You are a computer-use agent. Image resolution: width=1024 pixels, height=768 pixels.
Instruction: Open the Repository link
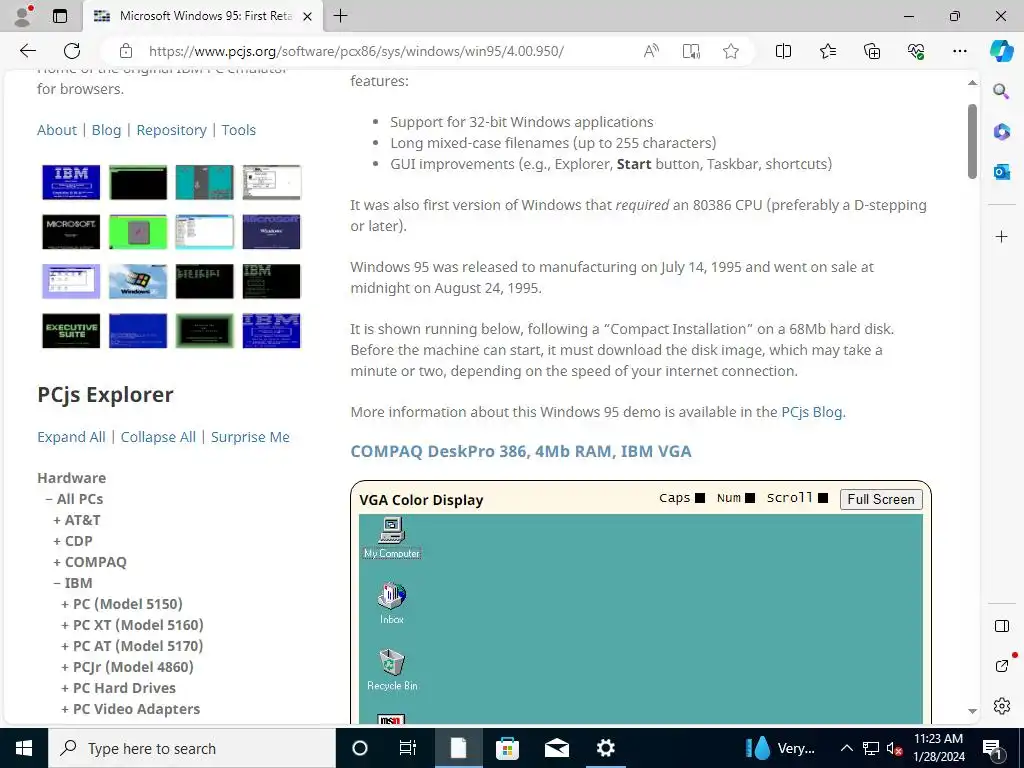tap(171, 130)
